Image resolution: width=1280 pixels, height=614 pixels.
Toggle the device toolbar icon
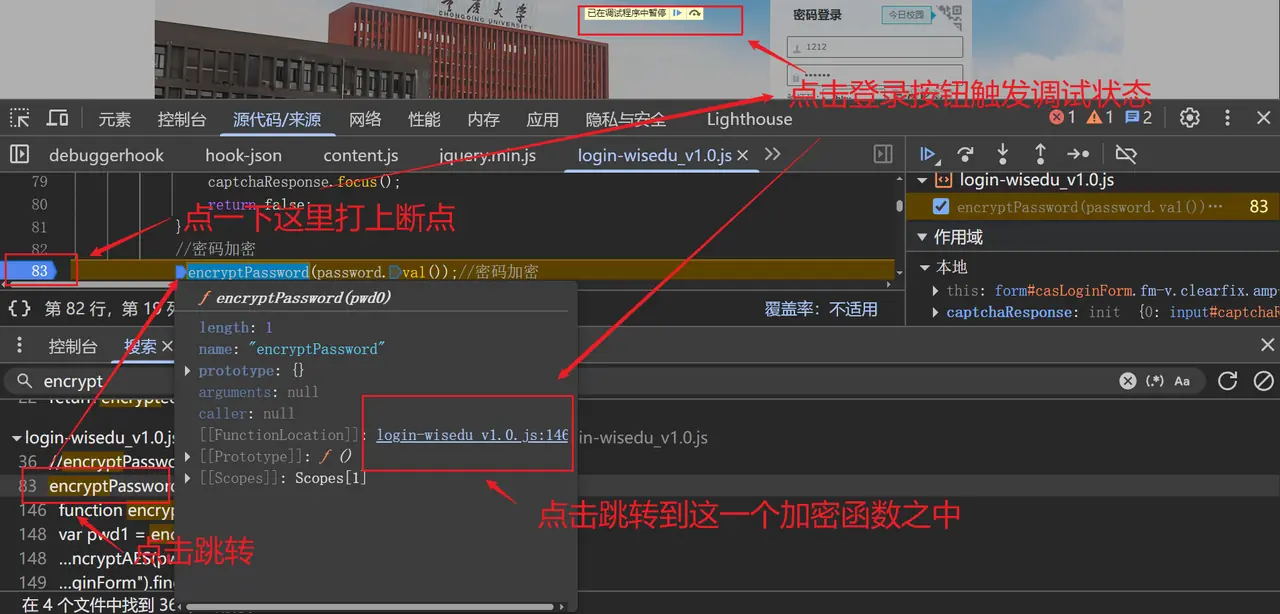tap(58, 119)
